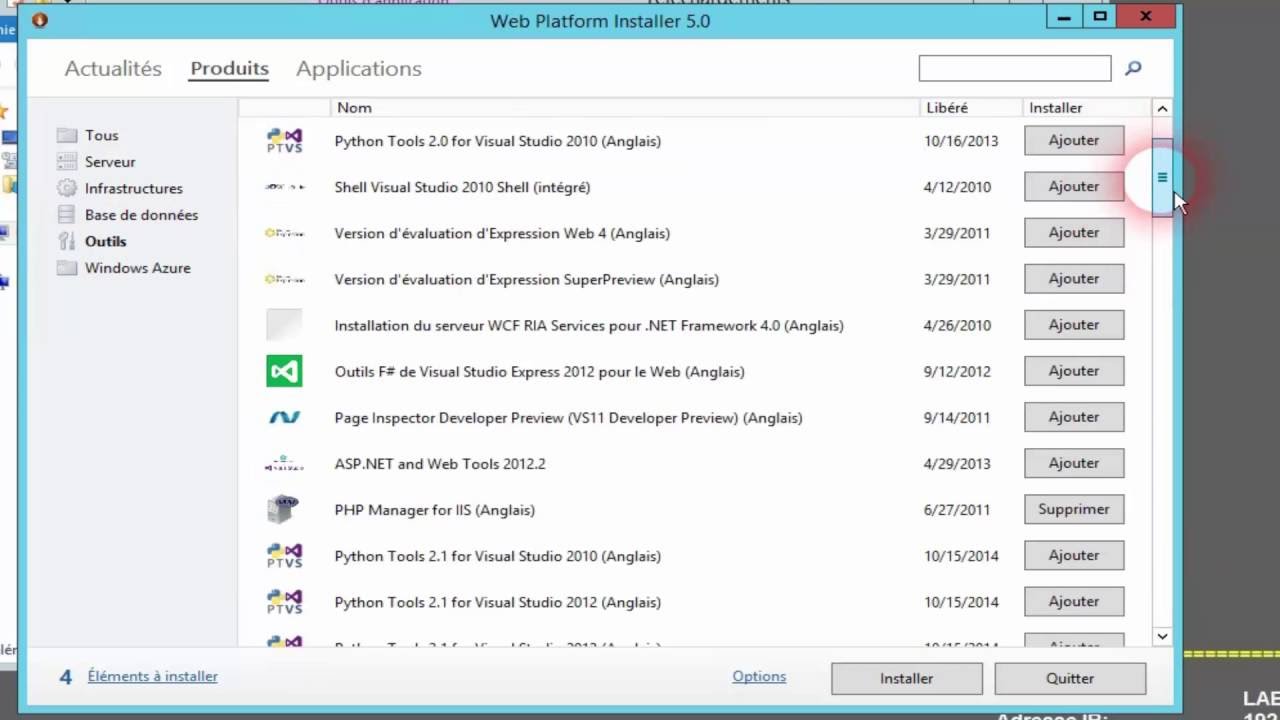1280x720 pixels.
Task: Click the Expression Web 4 product icon
Action: pyautogui.click(x=284, y=233)
